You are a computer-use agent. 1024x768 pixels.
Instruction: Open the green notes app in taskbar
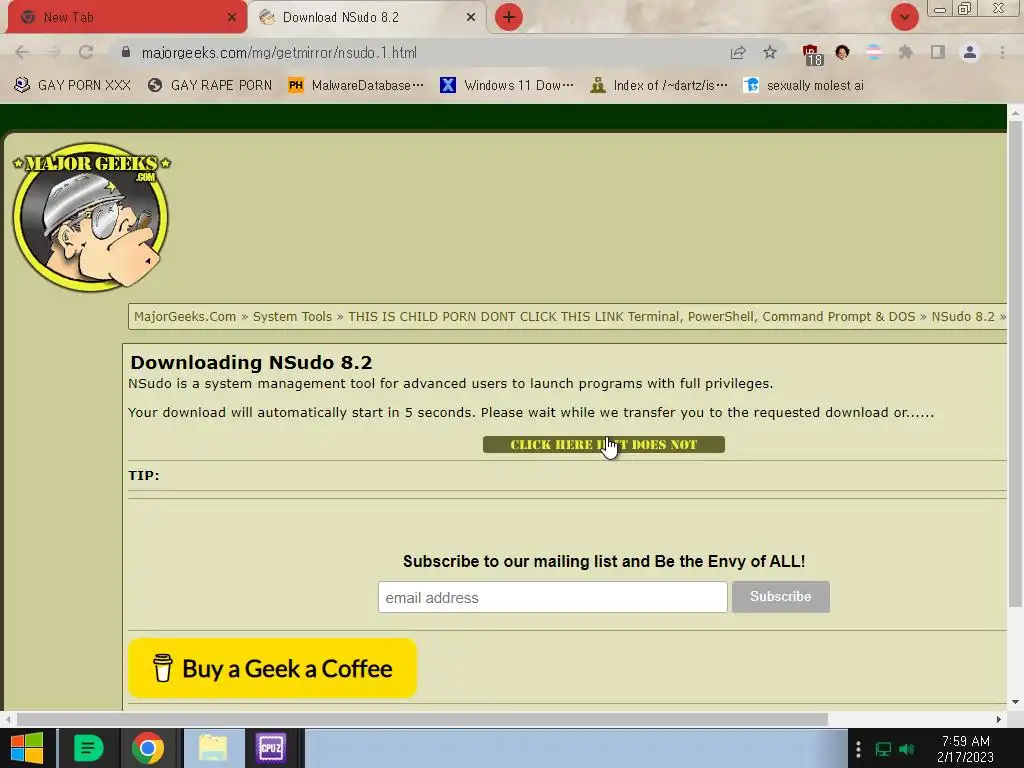(88, 748)
